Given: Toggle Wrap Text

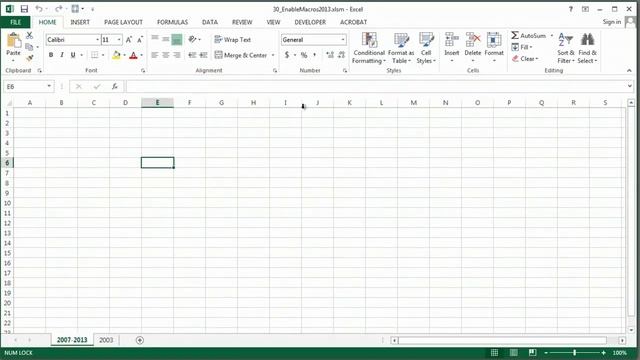Looking at the screenshot, I should pos(233,40).
